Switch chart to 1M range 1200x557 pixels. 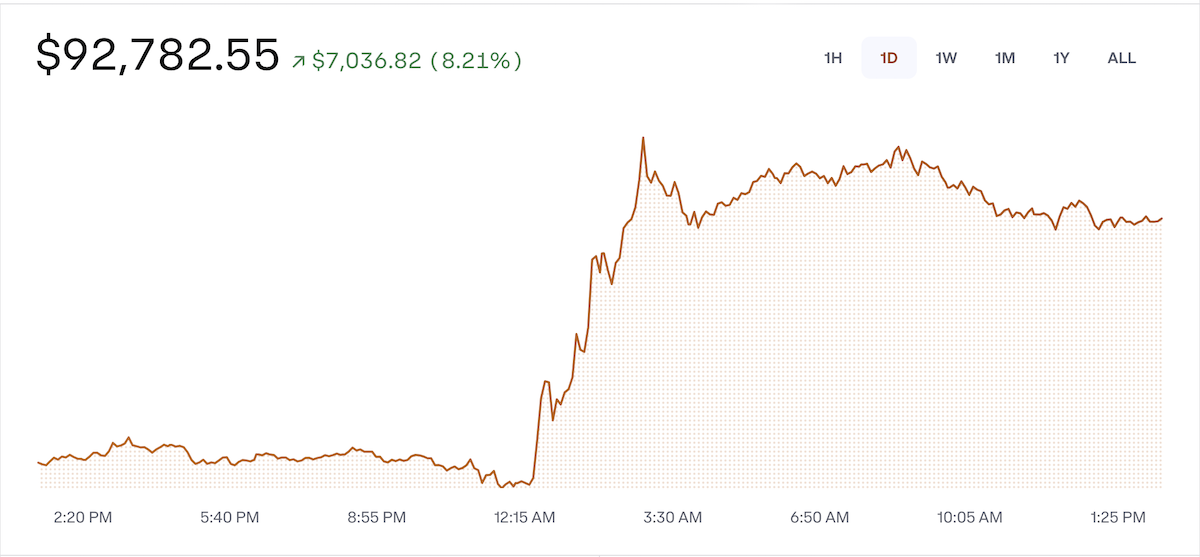[x=1005, y=58]
